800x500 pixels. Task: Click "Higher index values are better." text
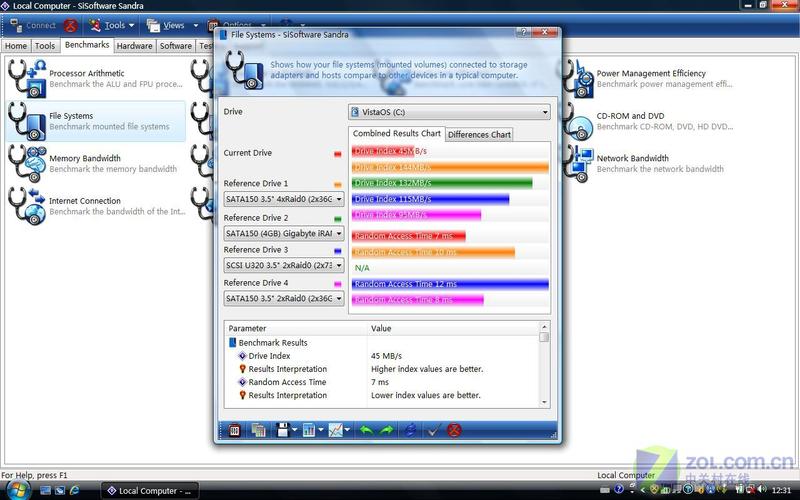[427, 369]
